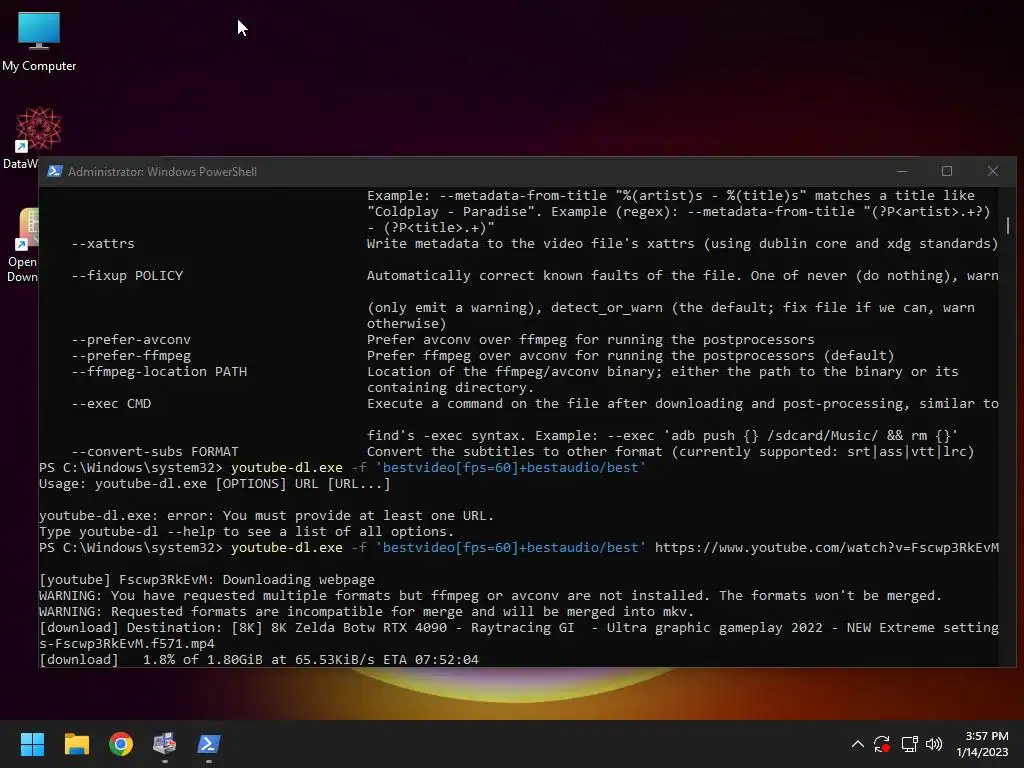This screenshot has height=768, width=1024.
Task: Click the 'Downloading webpage' output line
Action: (x=207, y=580)
